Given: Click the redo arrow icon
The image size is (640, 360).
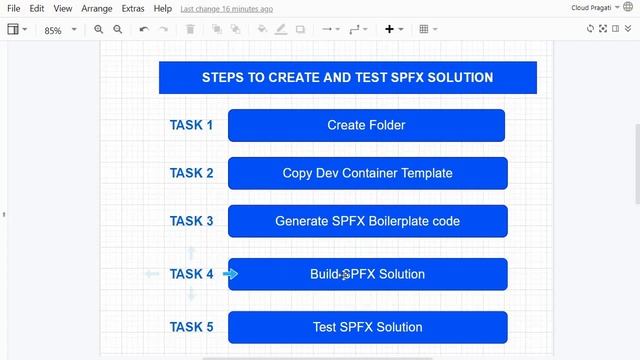Looking at the screenshot, I should [163, 29].
